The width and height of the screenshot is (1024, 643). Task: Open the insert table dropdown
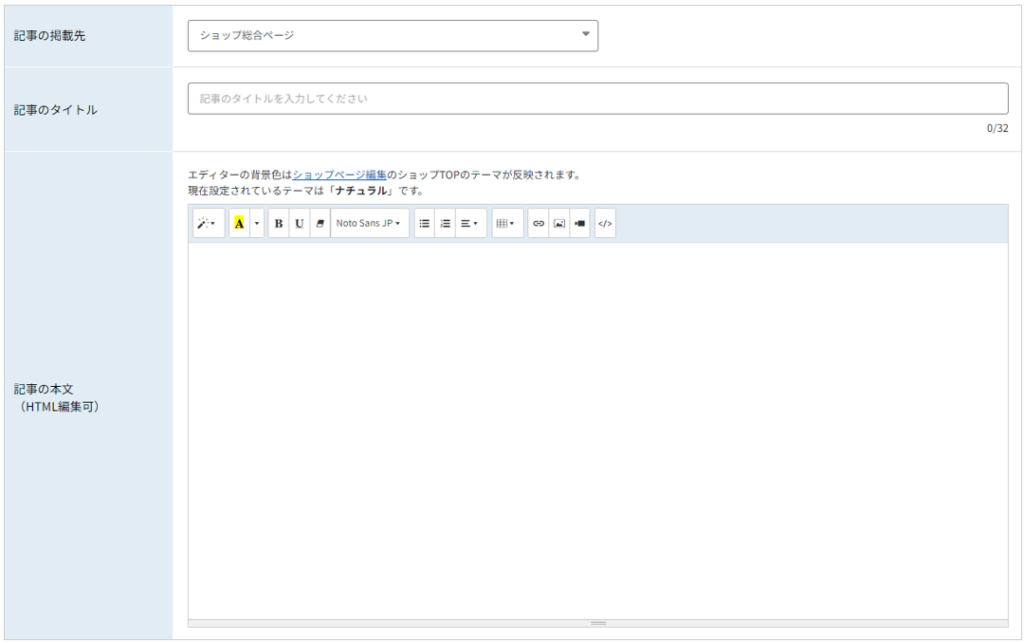[507, 223]
